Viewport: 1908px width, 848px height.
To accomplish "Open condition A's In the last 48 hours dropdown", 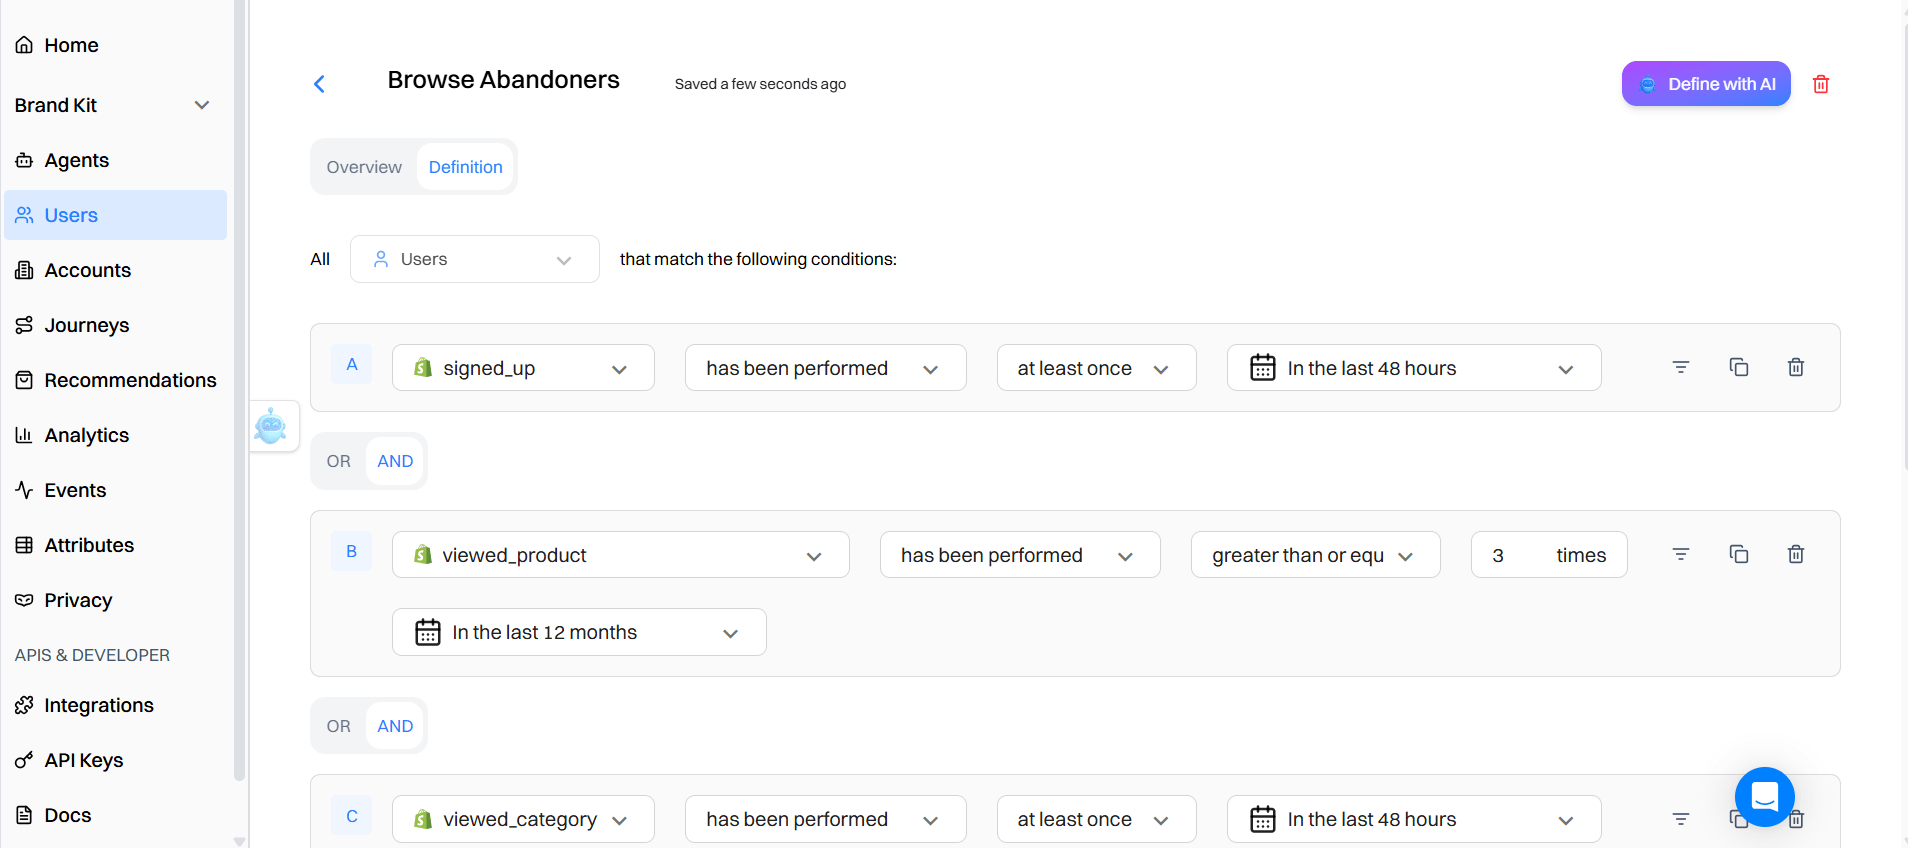I will [x=1414, y=368].
